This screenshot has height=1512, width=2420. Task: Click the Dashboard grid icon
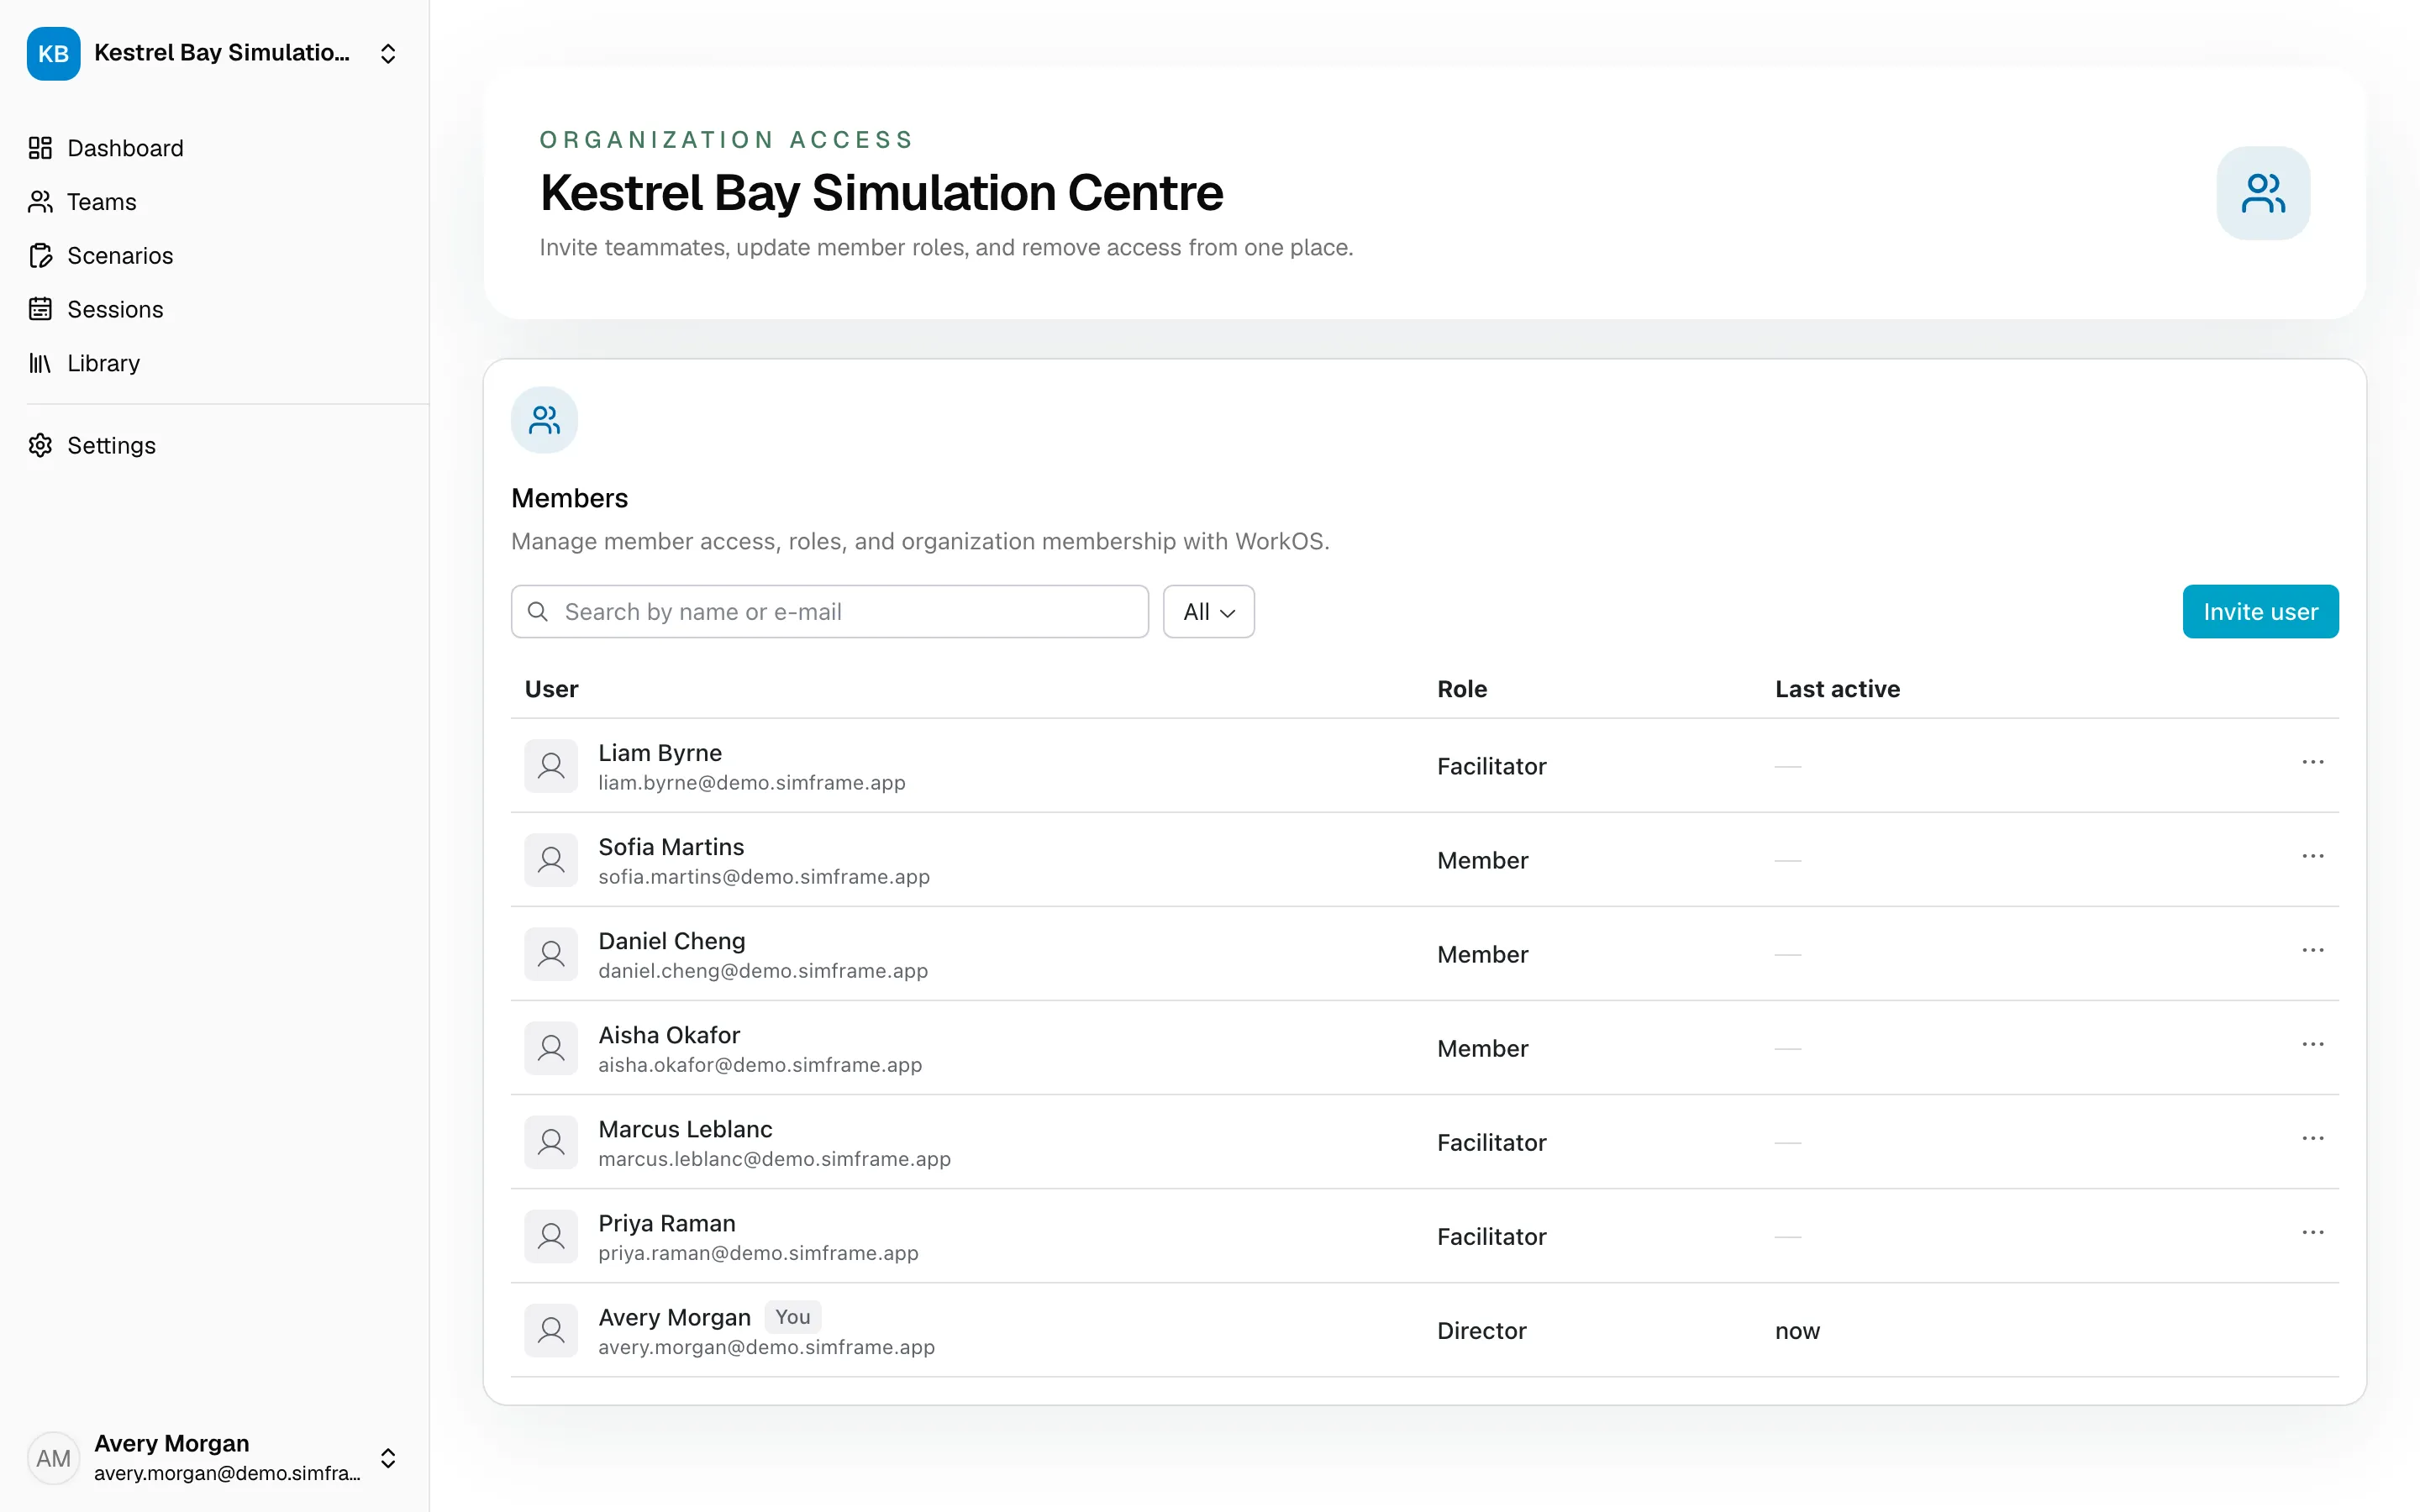40,148
